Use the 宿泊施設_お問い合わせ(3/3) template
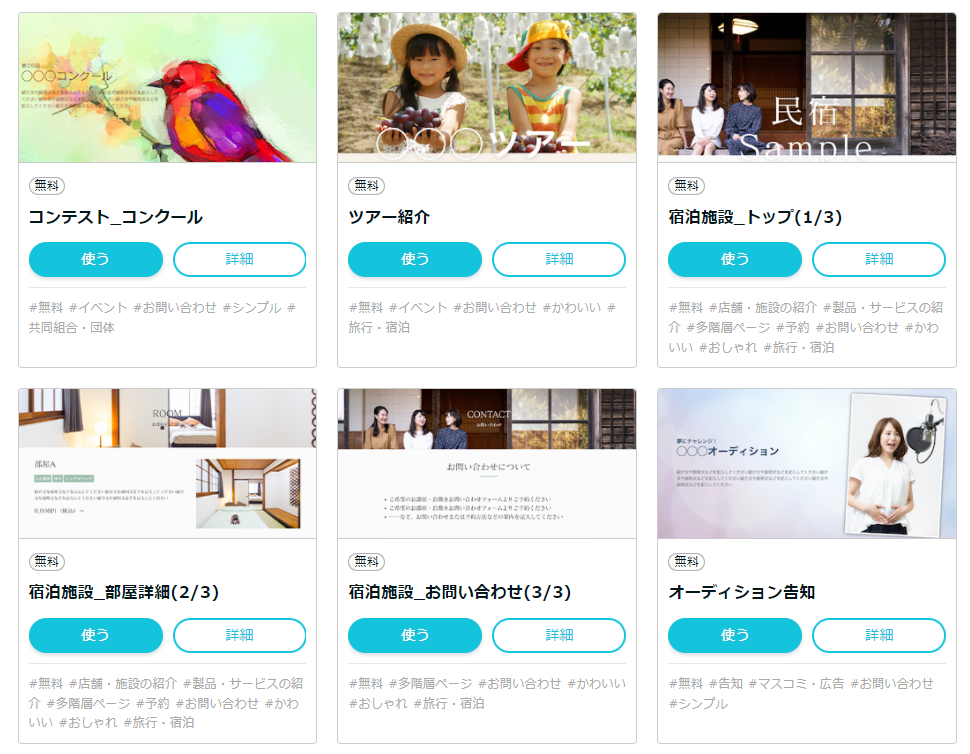 coord(415,635)
